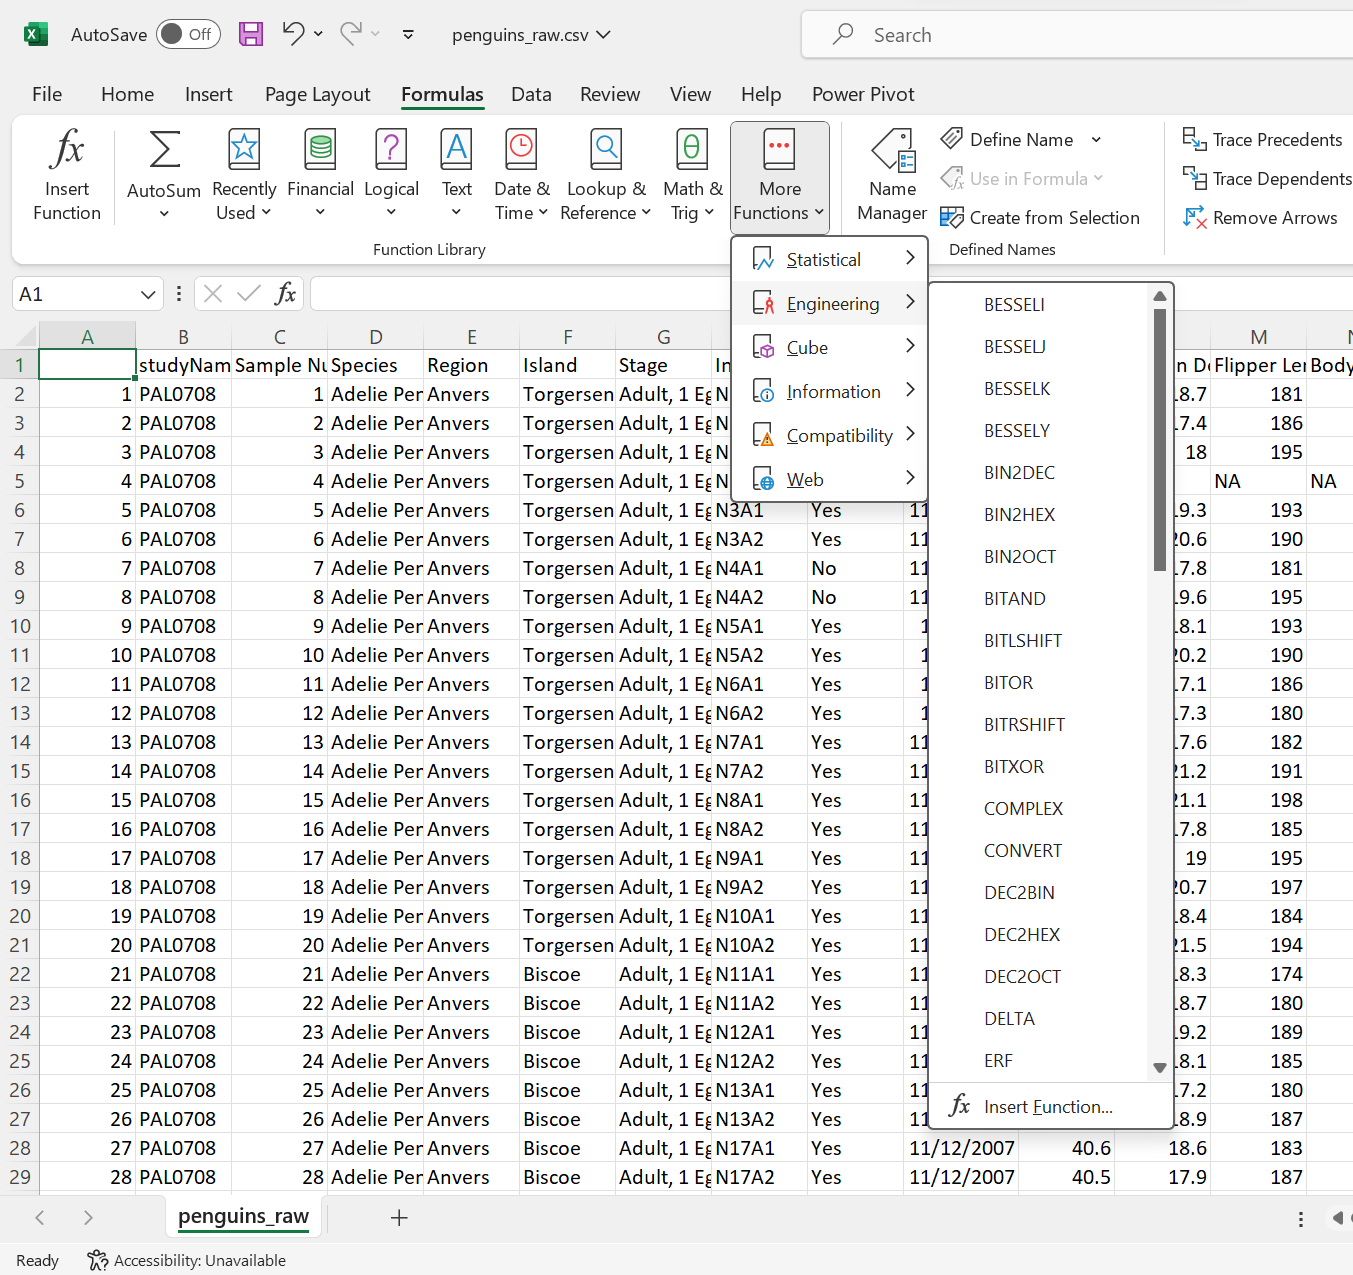Image resolution: width=1353 pixels, height=1275 pixels.
Task: Click Insert Function at bottom of menu
Action: [x=1047, y=1107]
